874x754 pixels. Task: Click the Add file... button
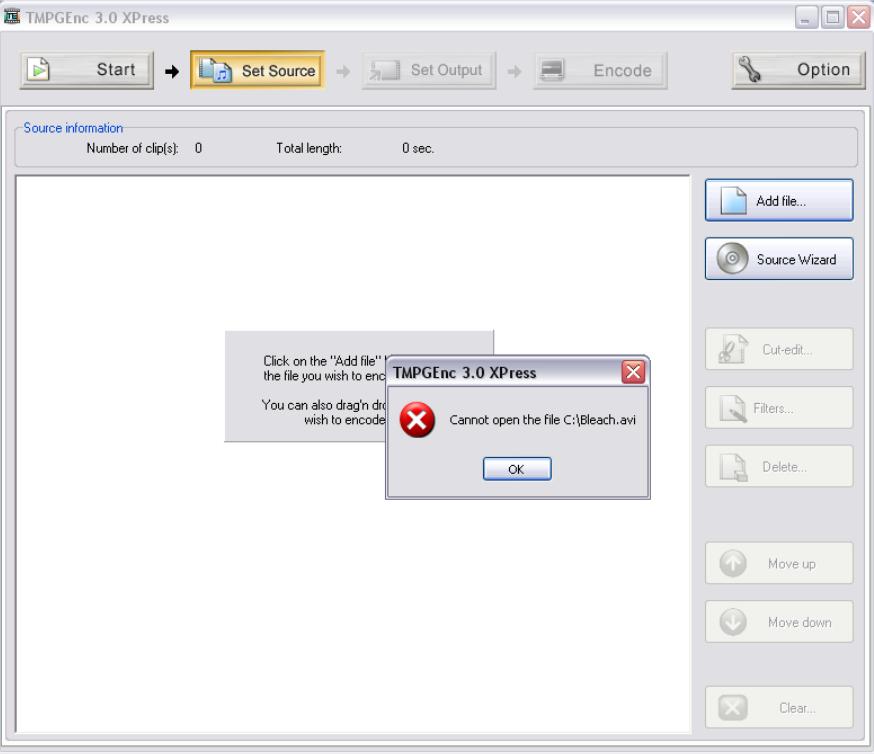tap(779, 200)
